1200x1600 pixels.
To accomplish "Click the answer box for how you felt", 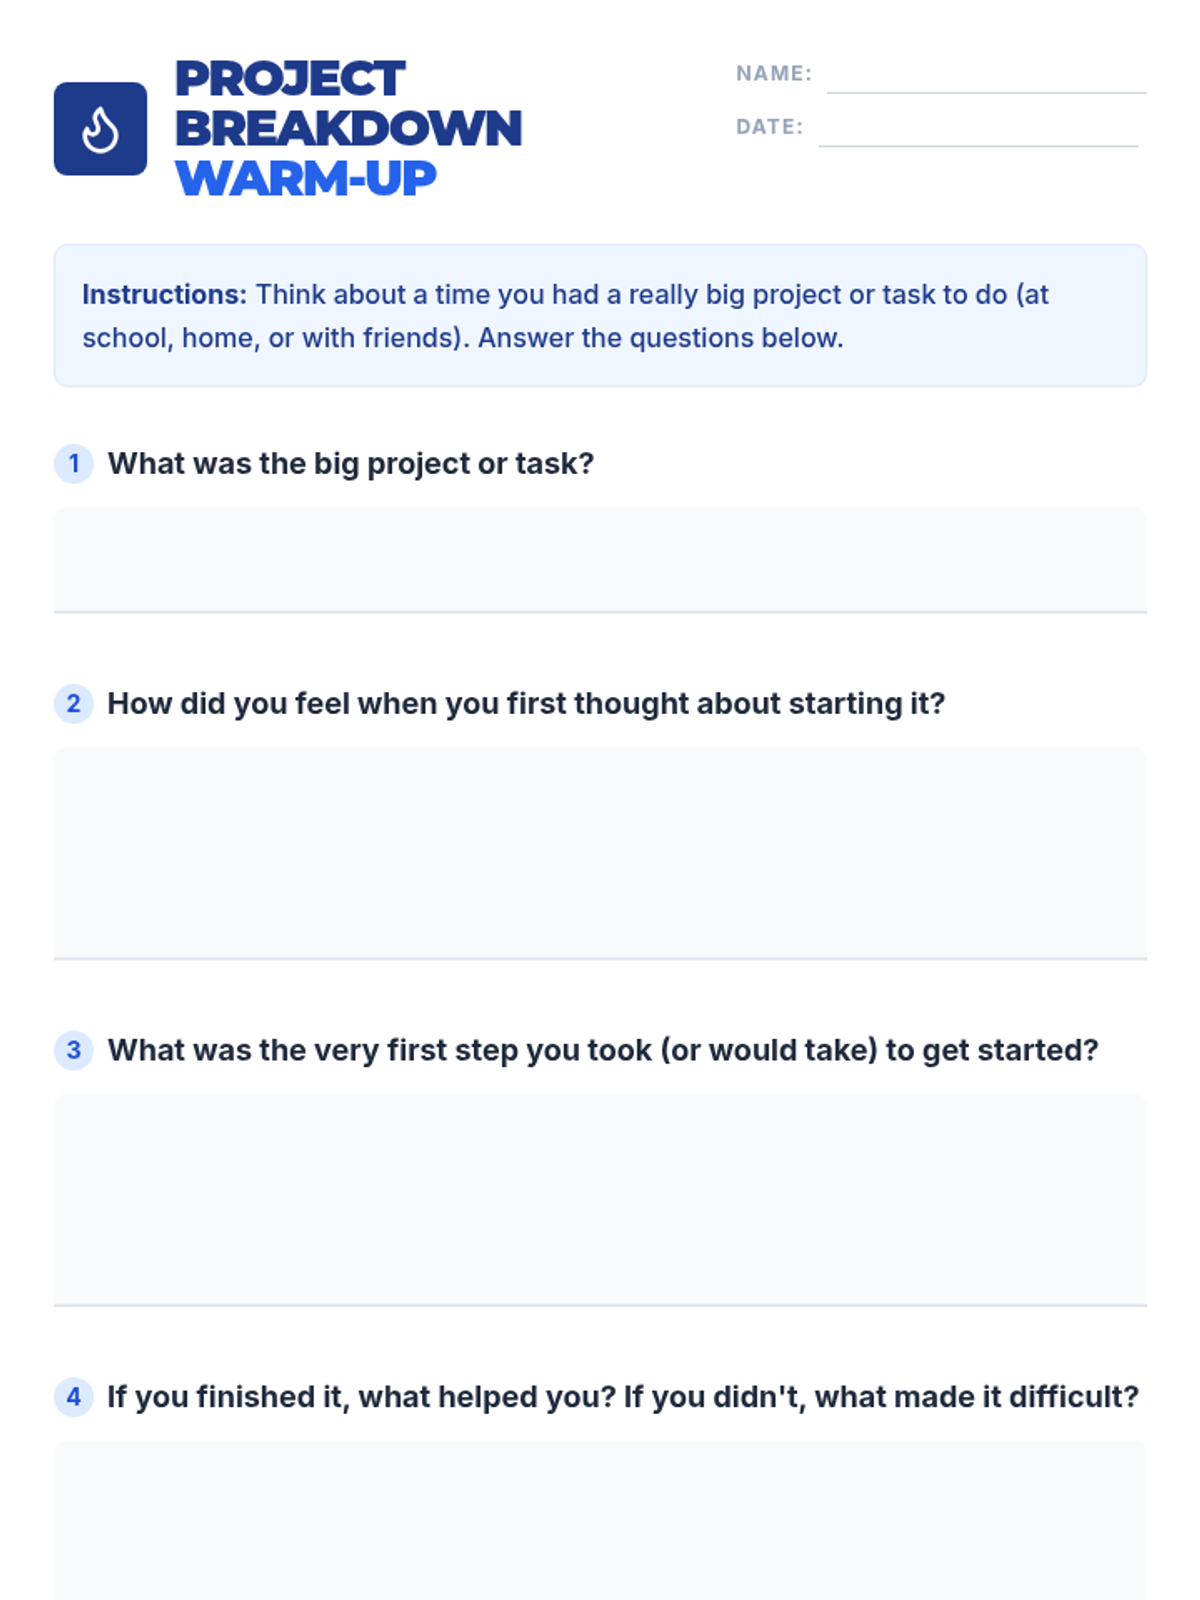I will point(600,853).
